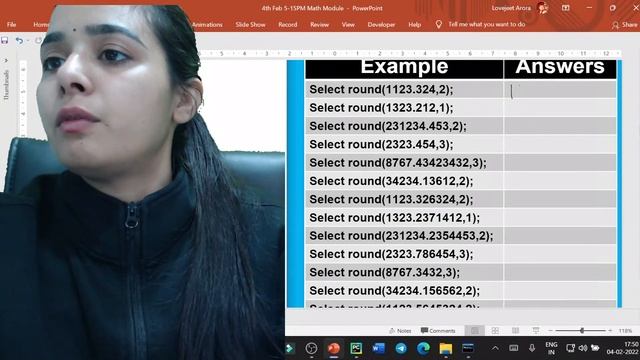Screen dimensions: 640x360
Task: Open Microsoft Edge from the taskbar
Action: point(423,348)
